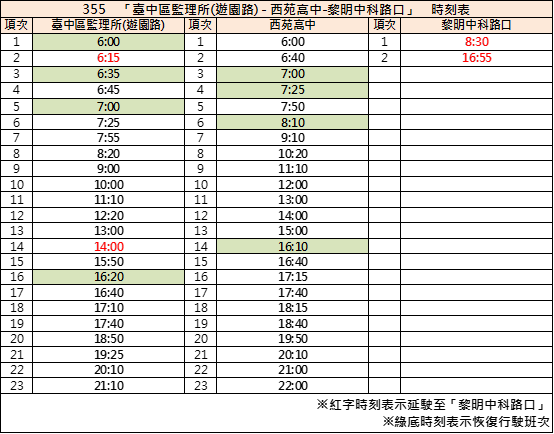
Task: Select the 12:20 監理所 departure cell
Action: (x=108, y=216)
